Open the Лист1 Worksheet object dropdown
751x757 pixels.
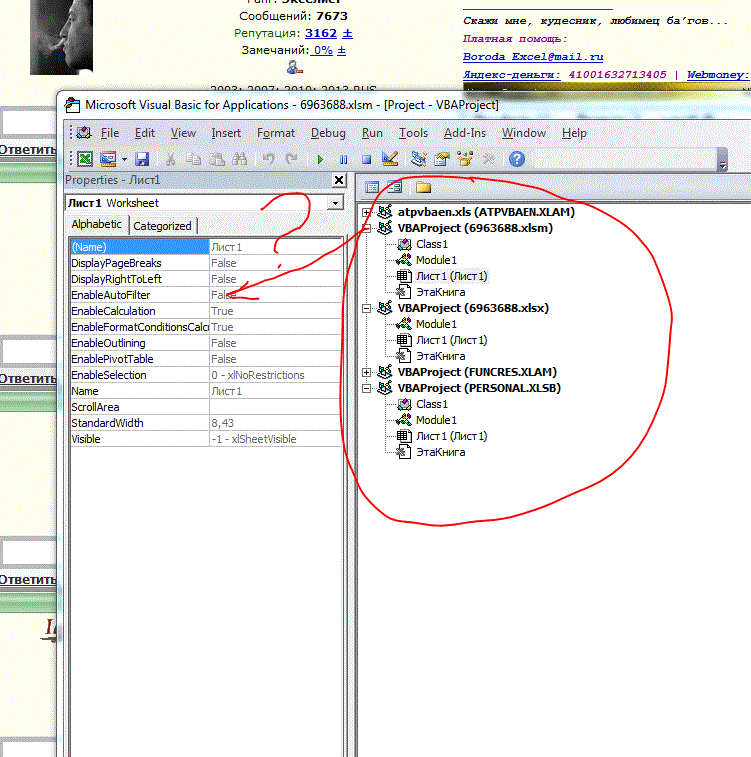coord(335,203)
